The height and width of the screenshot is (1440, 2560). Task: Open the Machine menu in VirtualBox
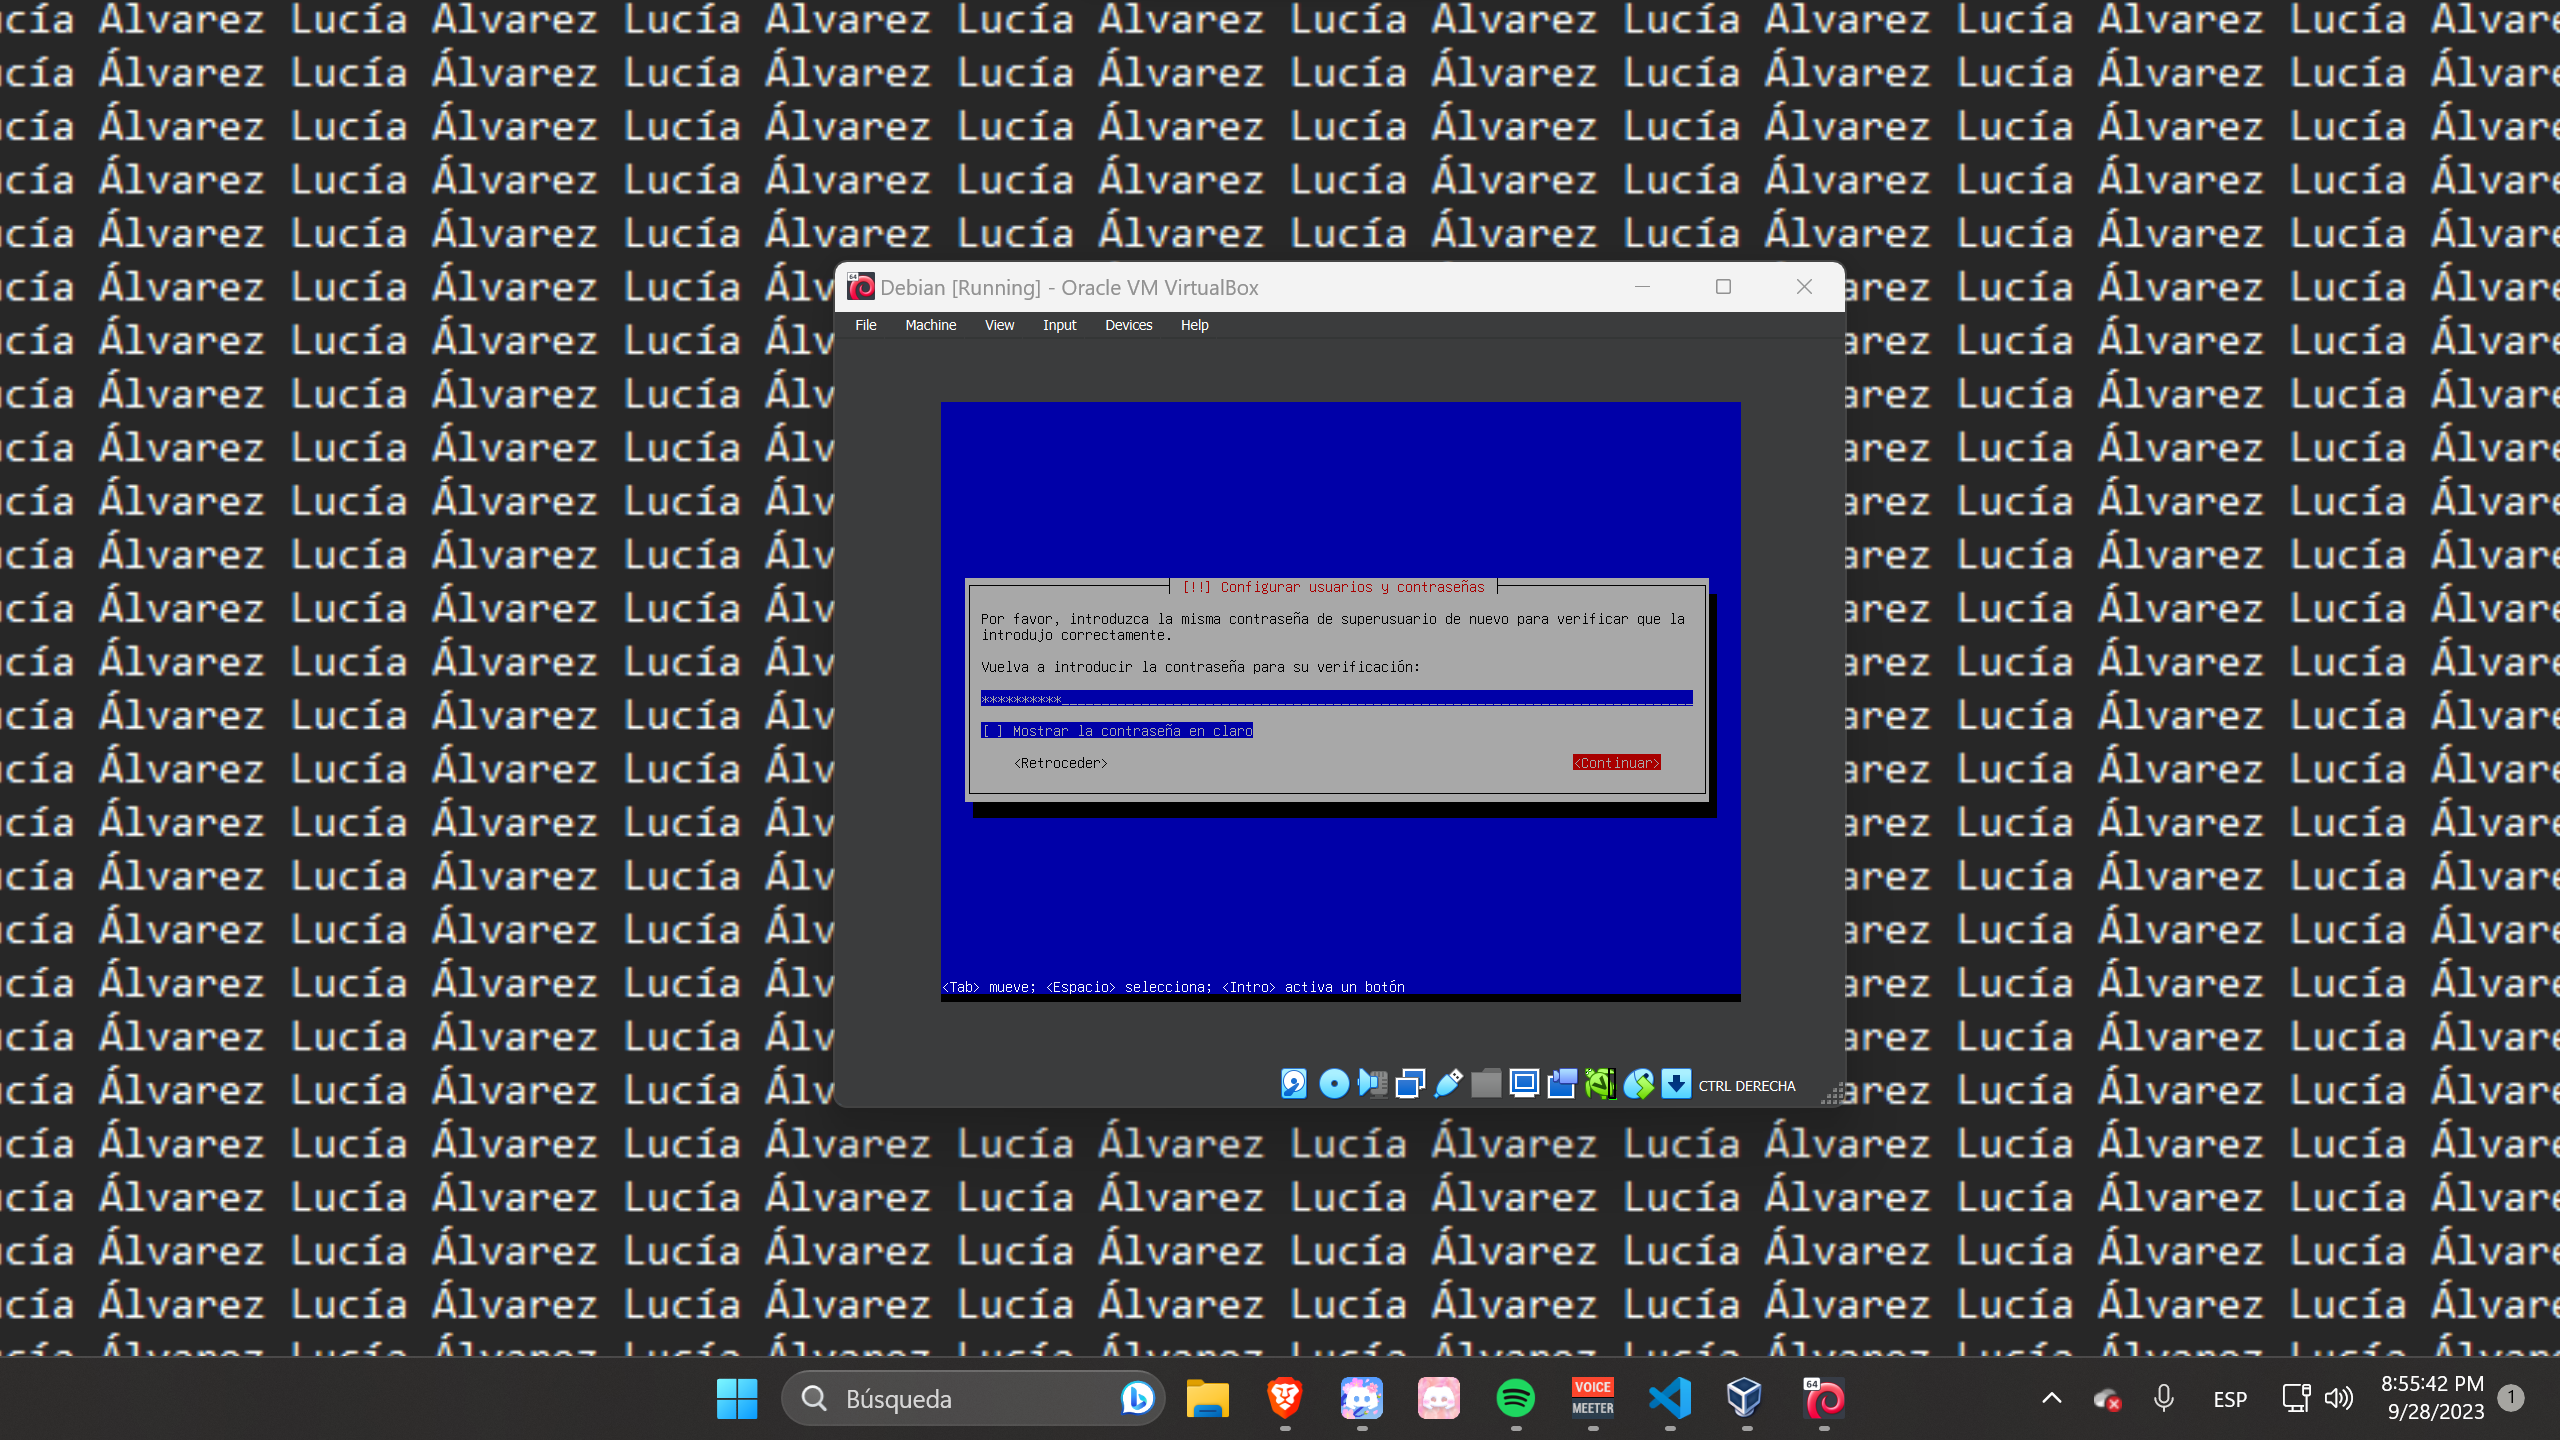pyautogui.click(x=930, y=324)
